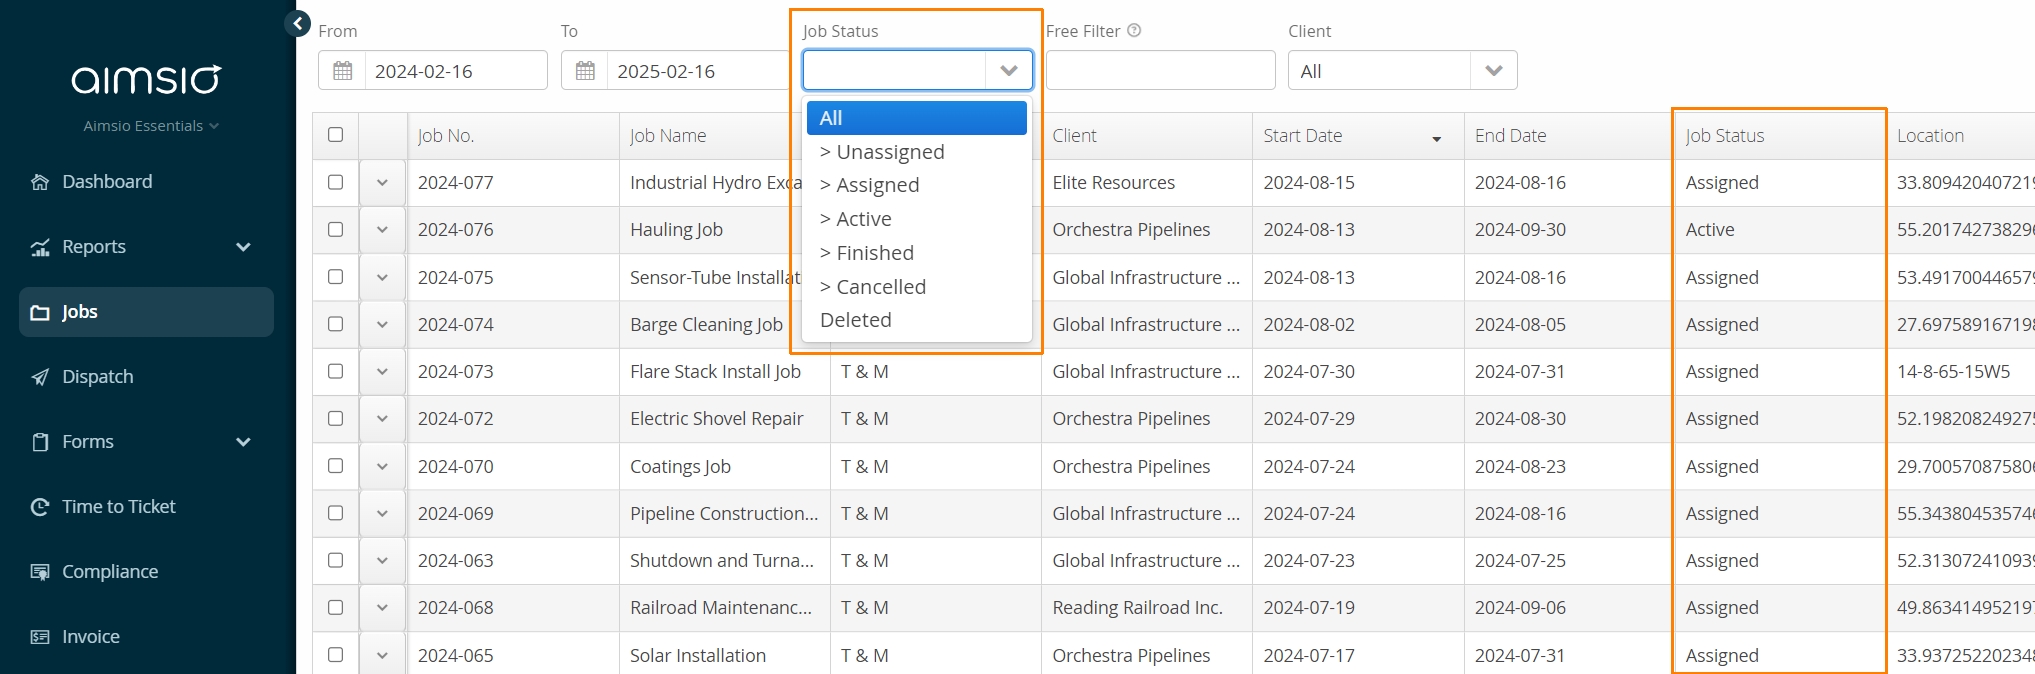Expand row details for job 2024-063
Screen dimensions: 2035x674
coord(382,561)
